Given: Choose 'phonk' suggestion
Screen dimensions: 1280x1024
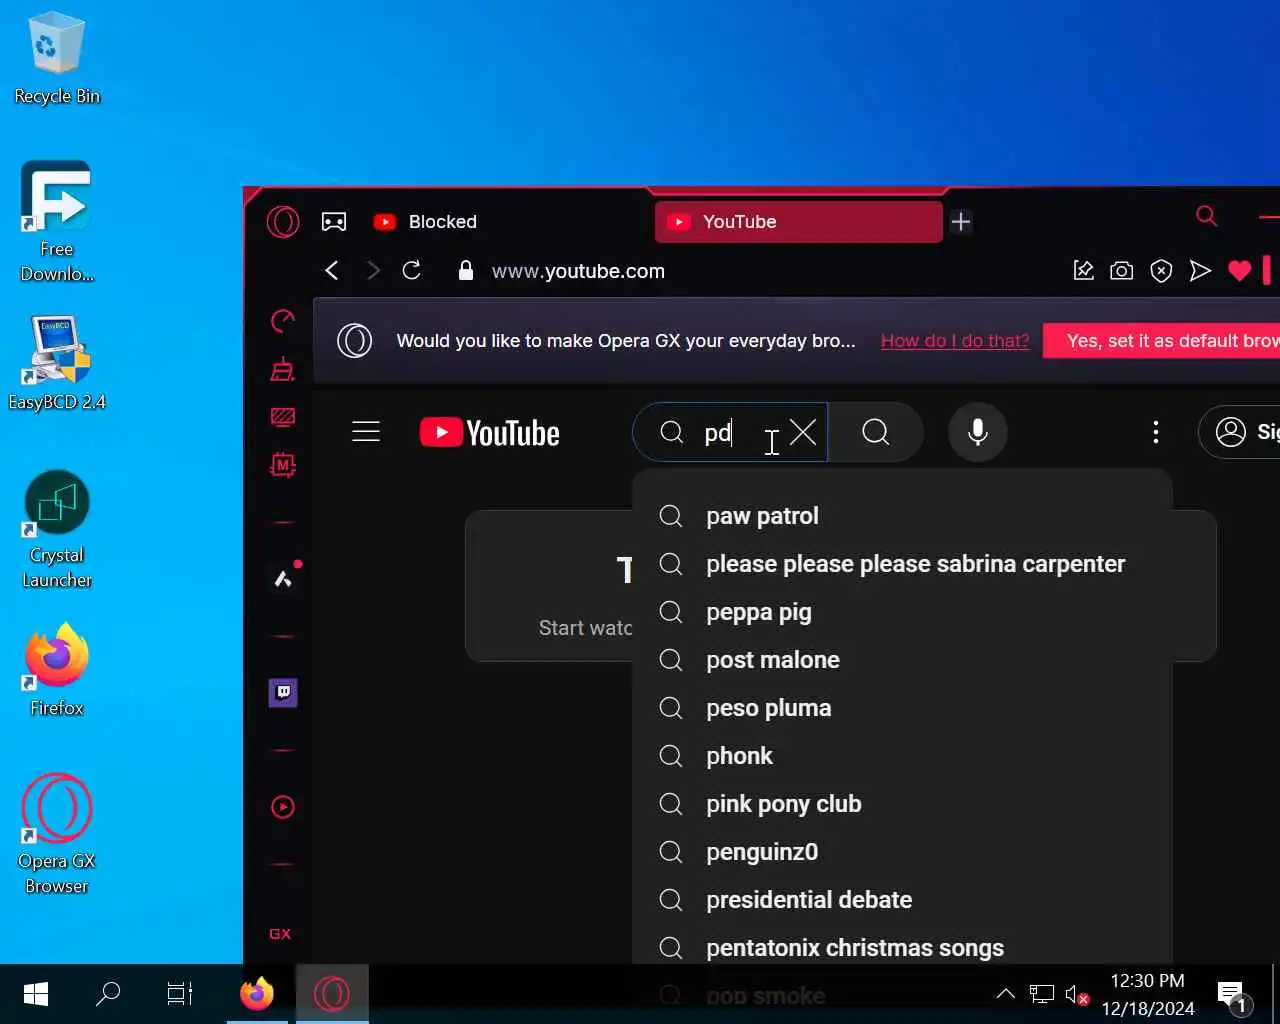Looking at the screenshot, I should tap(902, 756).
